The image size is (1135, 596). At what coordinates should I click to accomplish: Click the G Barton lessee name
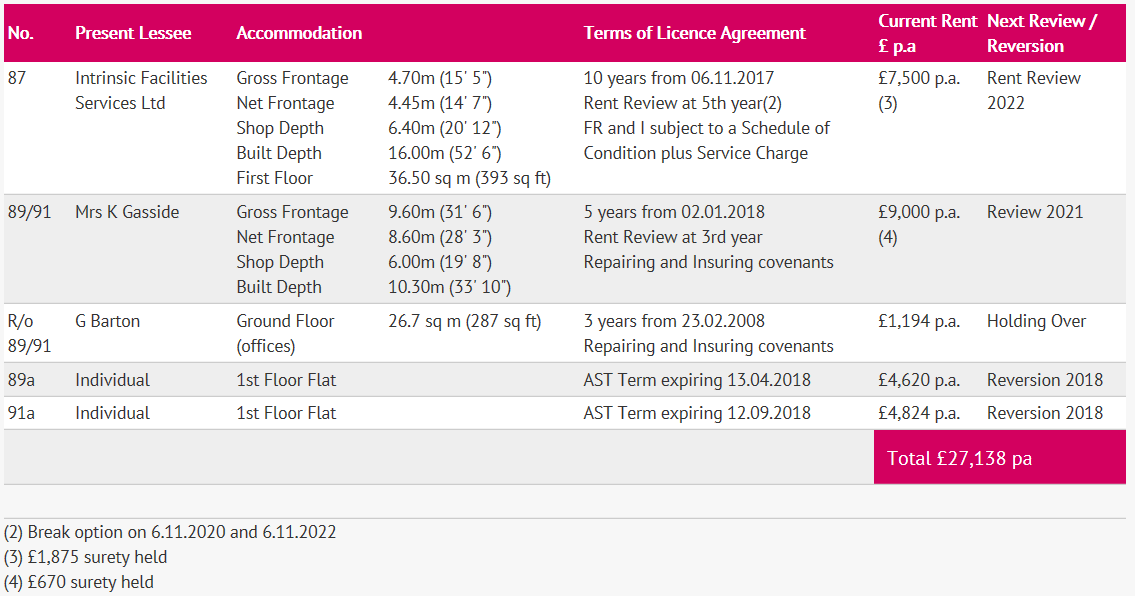[x=107, y=321]
